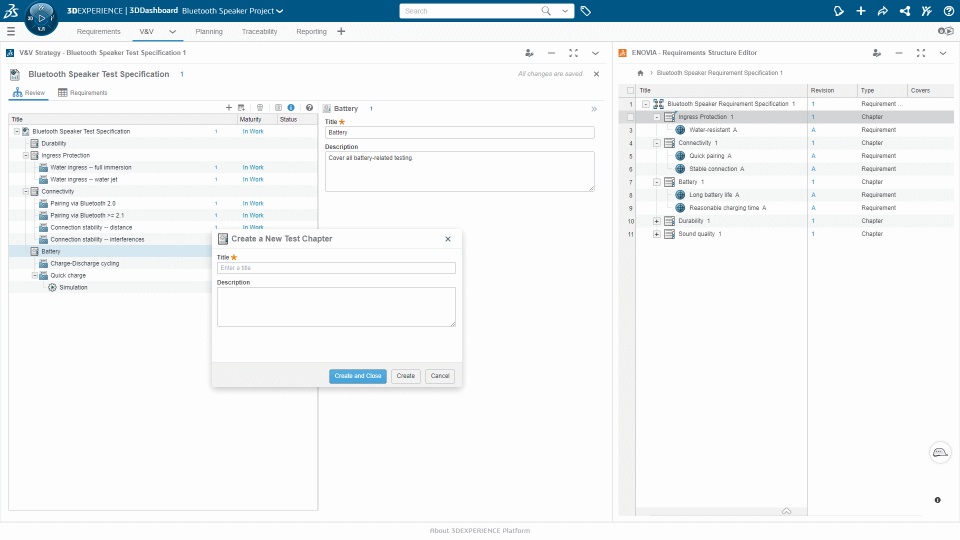Select the Review tab in V&V Strategy
The image size is (960, 540).
tap(29, 92)
